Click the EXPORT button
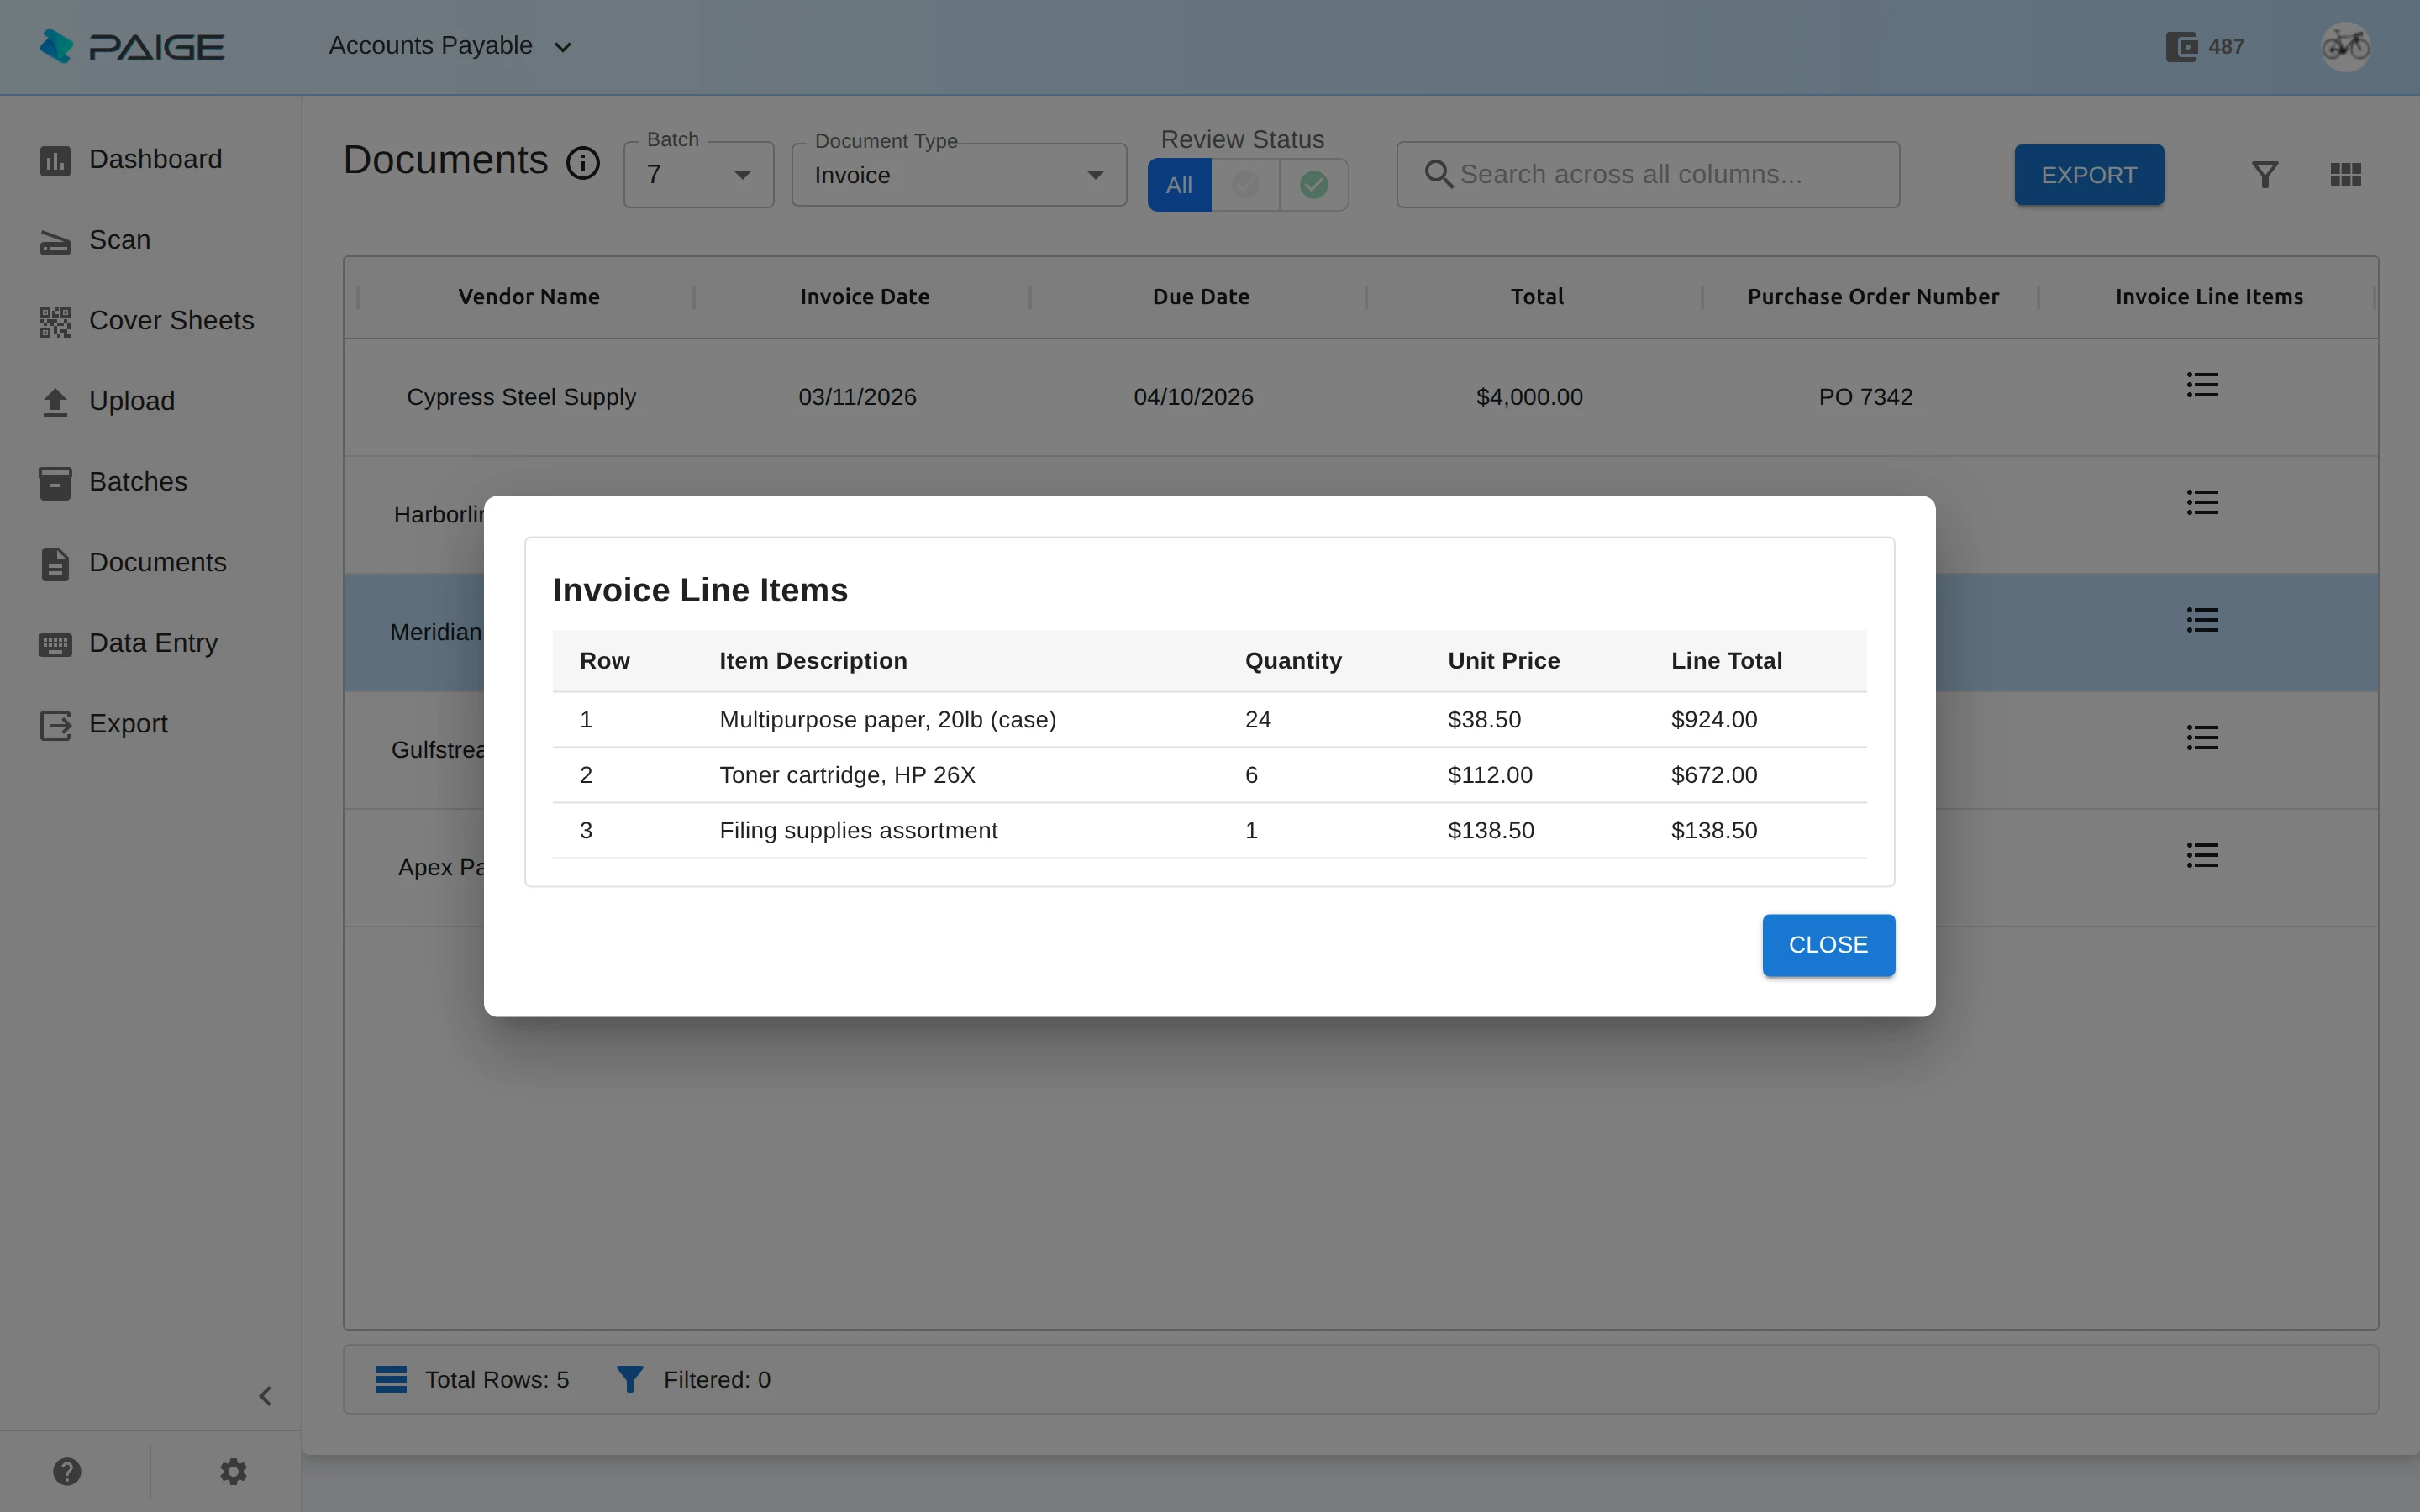Image resolution: width=2420 pixels, height=1512 pixels. tap(2089, 175)
